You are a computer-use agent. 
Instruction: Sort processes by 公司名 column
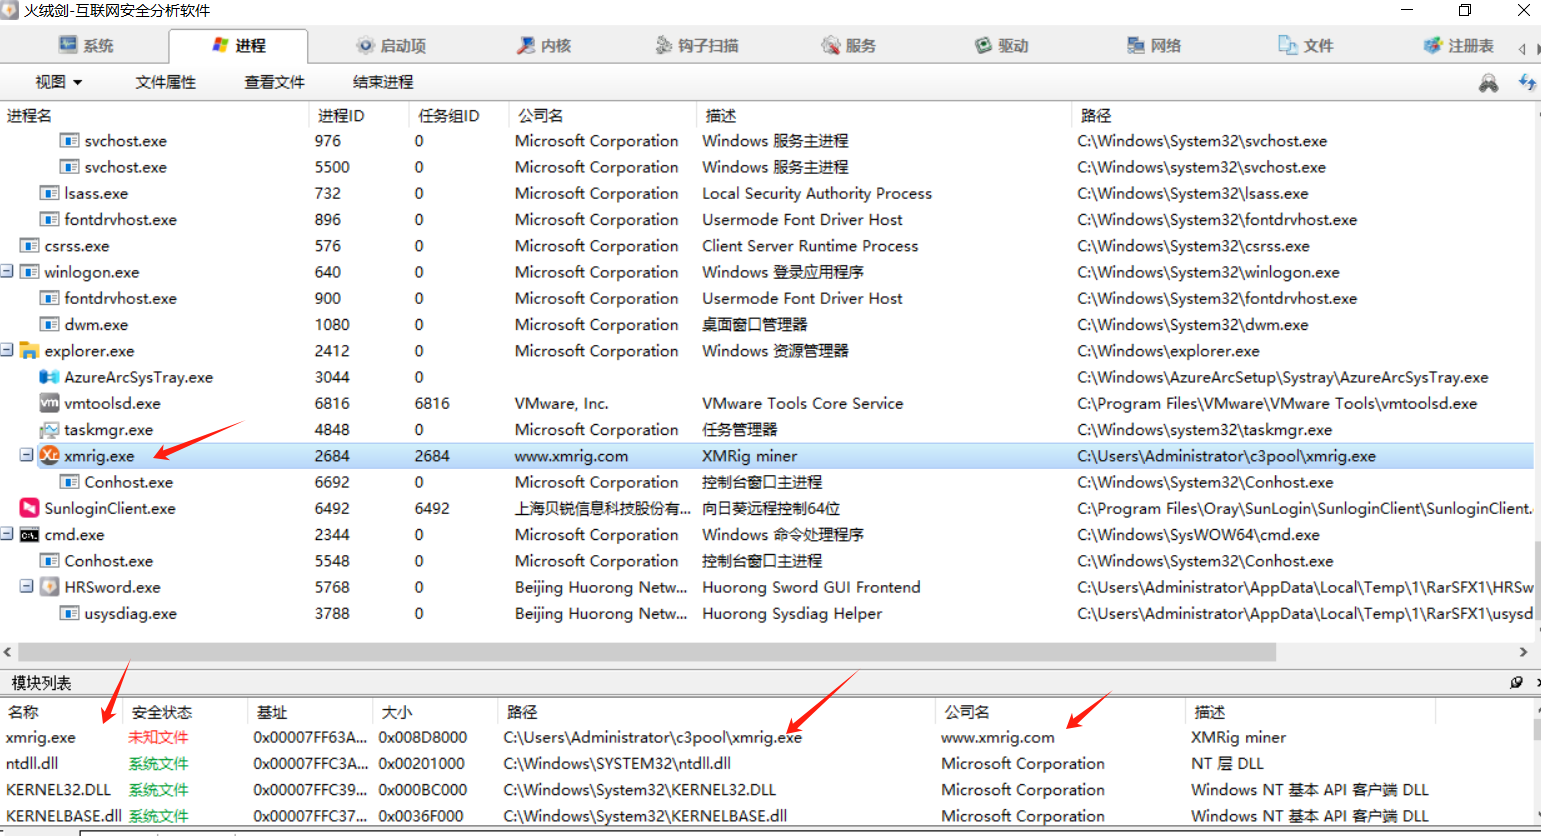pyautogui.click(x=602, y=116)
